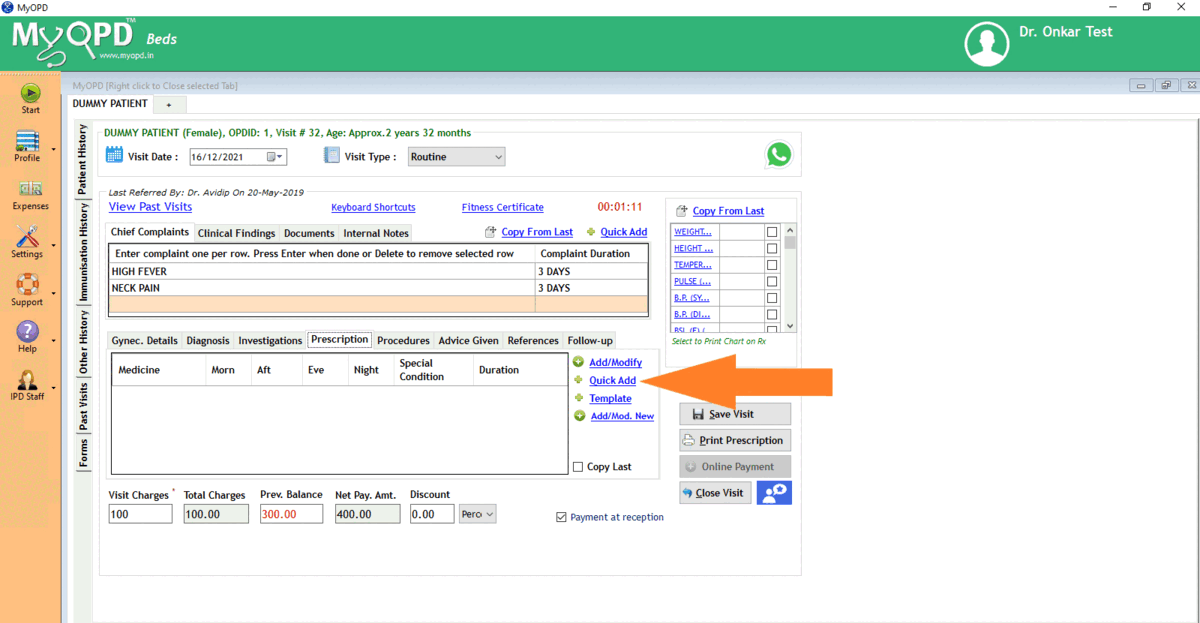The width and height of the screenshot is (1200, 623).
Task: Click the vitals list scrollbar up arrow
Action: pos(790,230)
